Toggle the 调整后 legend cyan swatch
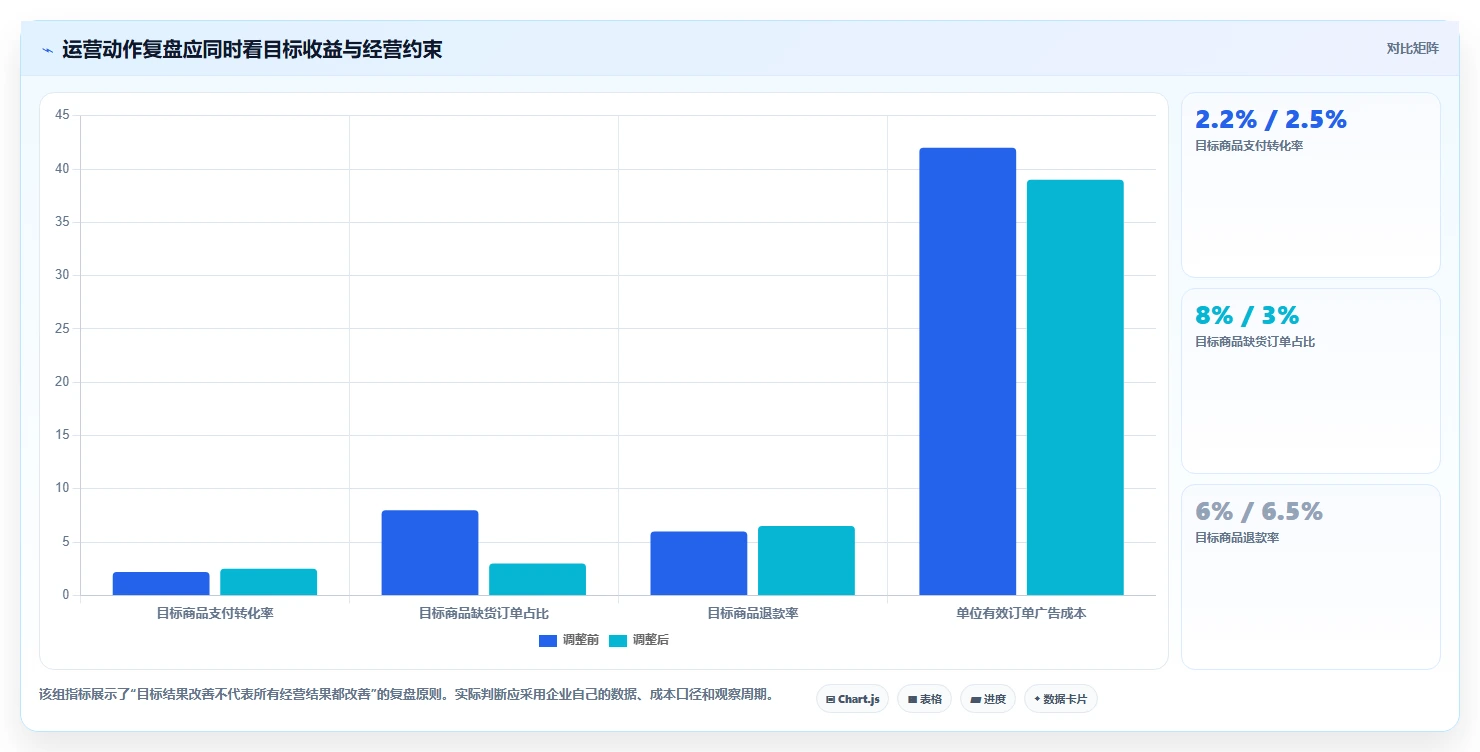The width and height of the screenshot is (1480, 752). pyautogui.click(x=618, y=640)
